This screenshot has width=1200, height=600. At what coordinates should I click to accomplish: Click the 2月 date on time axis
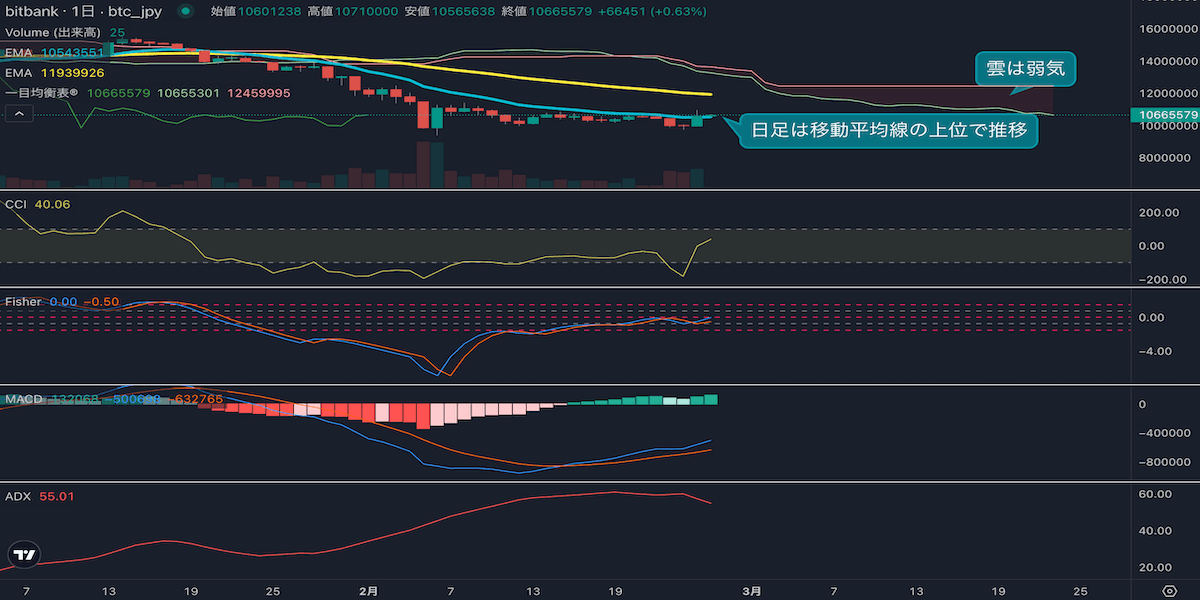[x=368, y=591]
